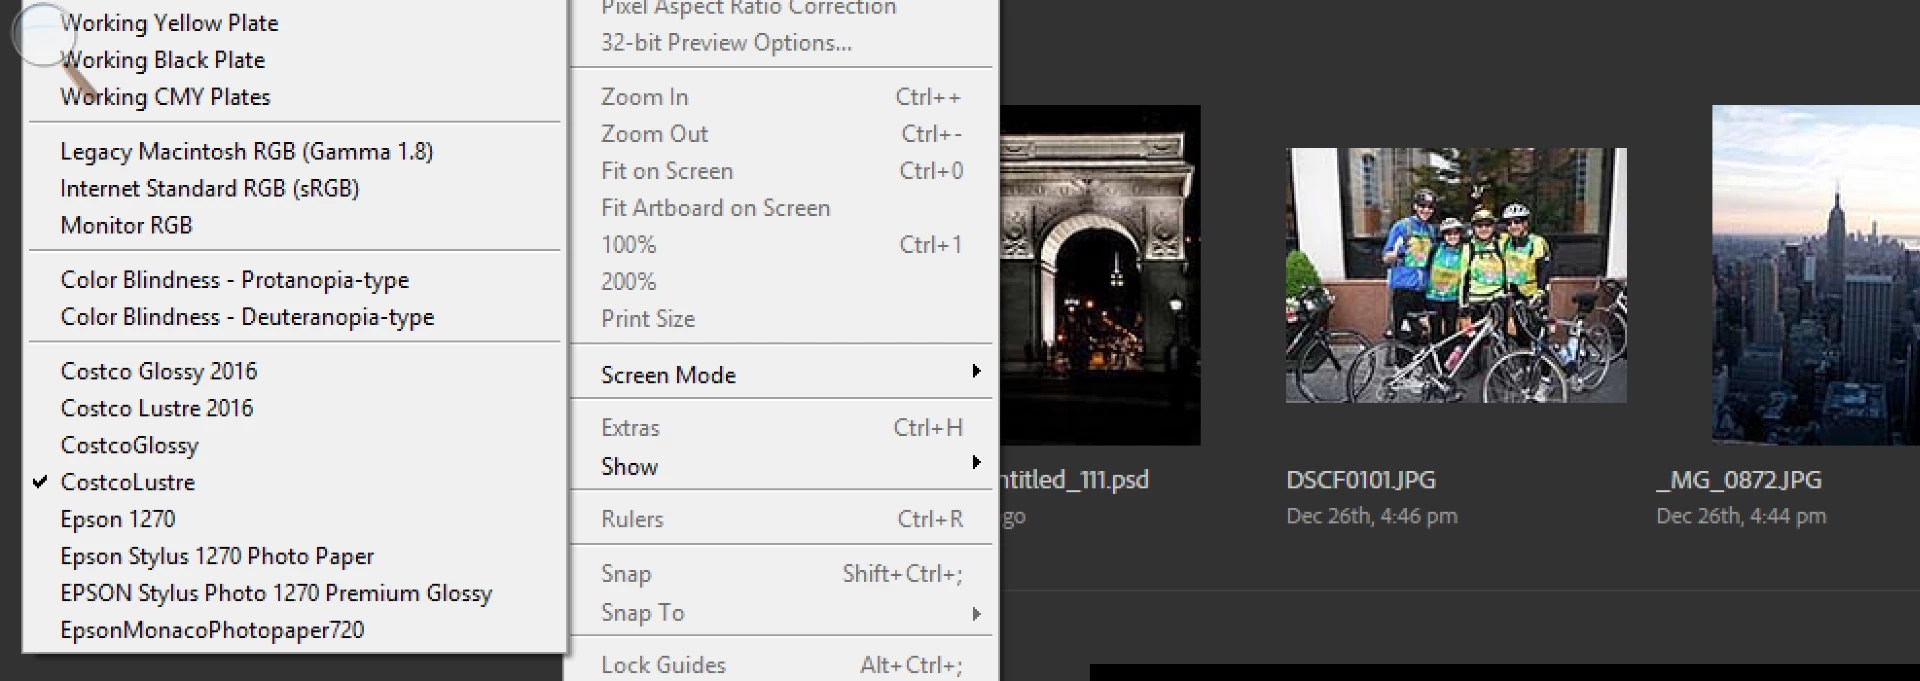Choose Working CMY Plates option
Screen dimensions: 1920x681
tap(295, 97)
